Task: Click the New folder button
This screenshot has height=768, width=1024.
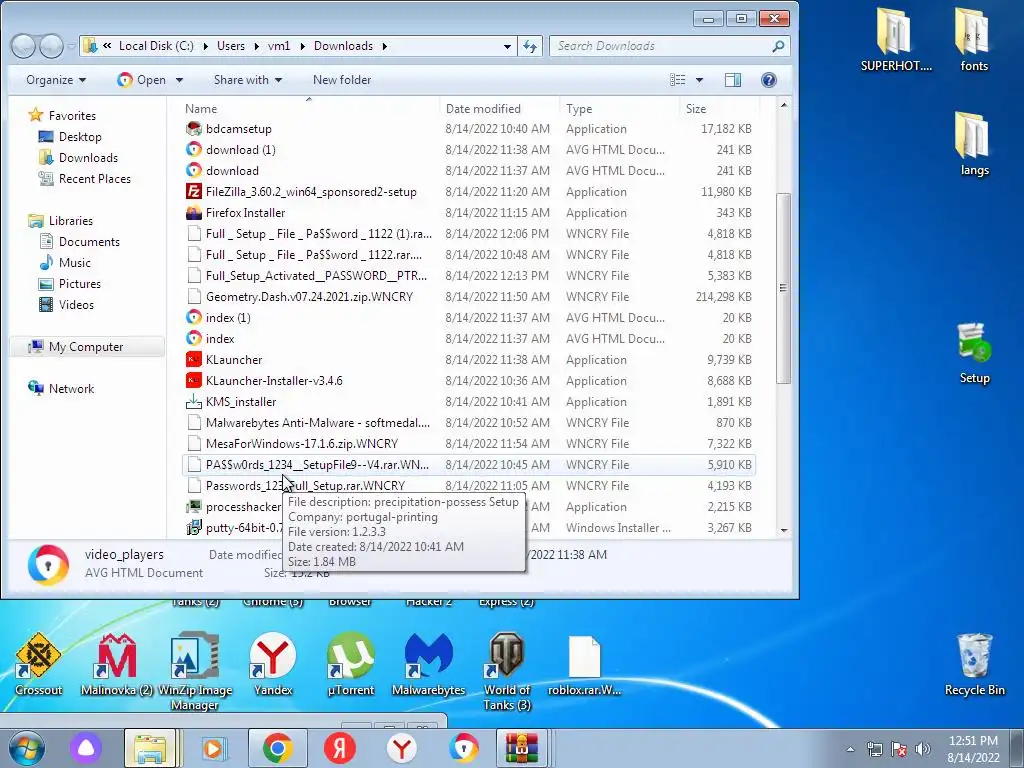Action: (x=342, y=80)
